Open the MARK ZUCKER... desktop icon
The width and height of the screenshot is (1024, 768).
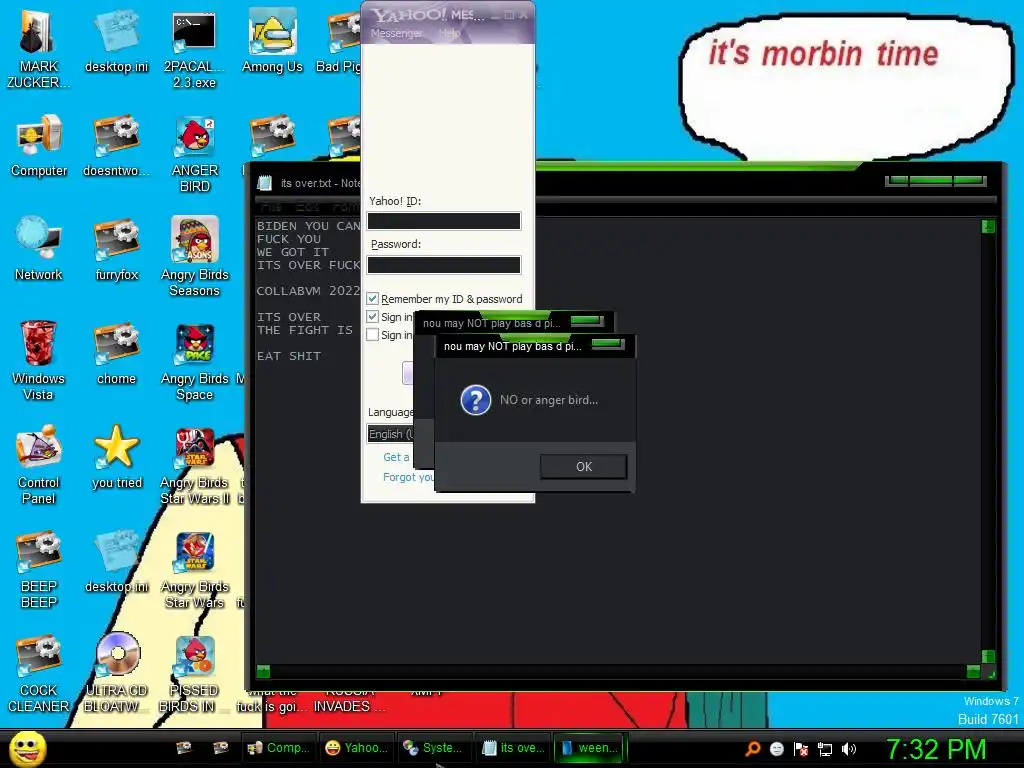click(x=38, y=50)
